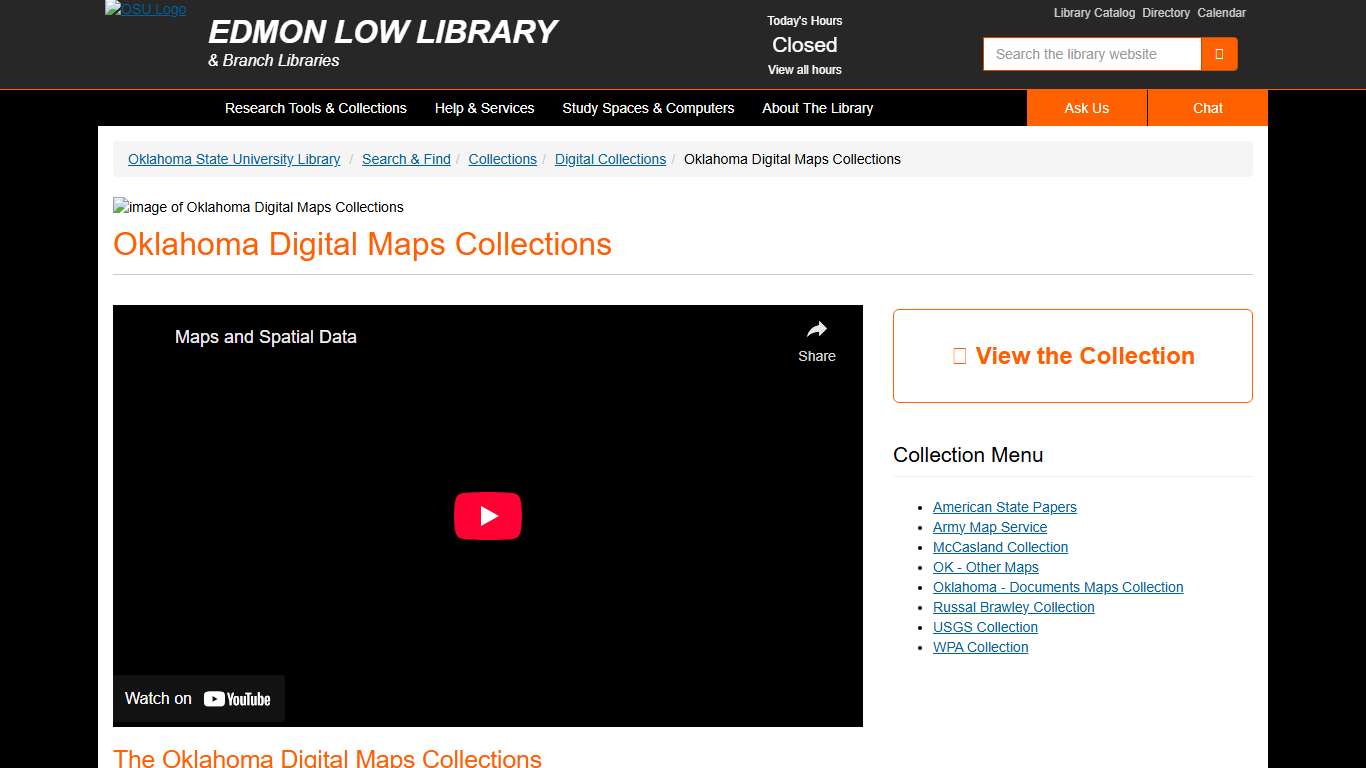Open the About The Library menu
Viewport: 1366px width, 768px height.
tap(817, 108)
